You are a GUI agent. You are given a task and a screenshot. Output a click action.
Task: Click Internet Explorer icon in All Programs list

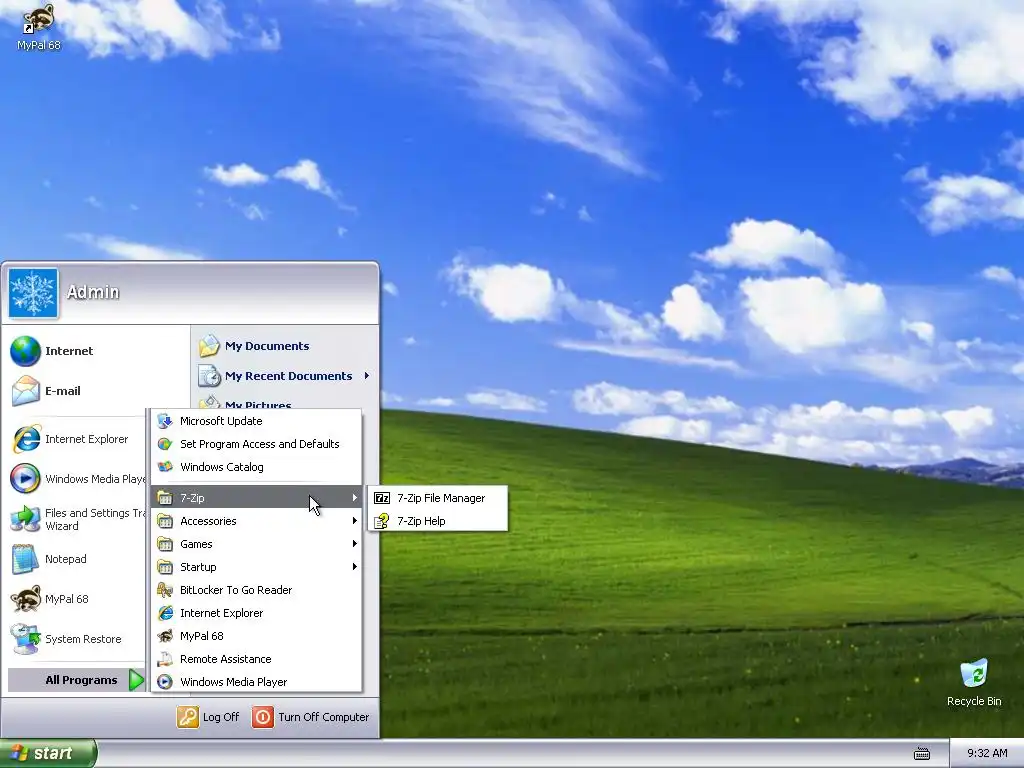(x=165, y=613)
